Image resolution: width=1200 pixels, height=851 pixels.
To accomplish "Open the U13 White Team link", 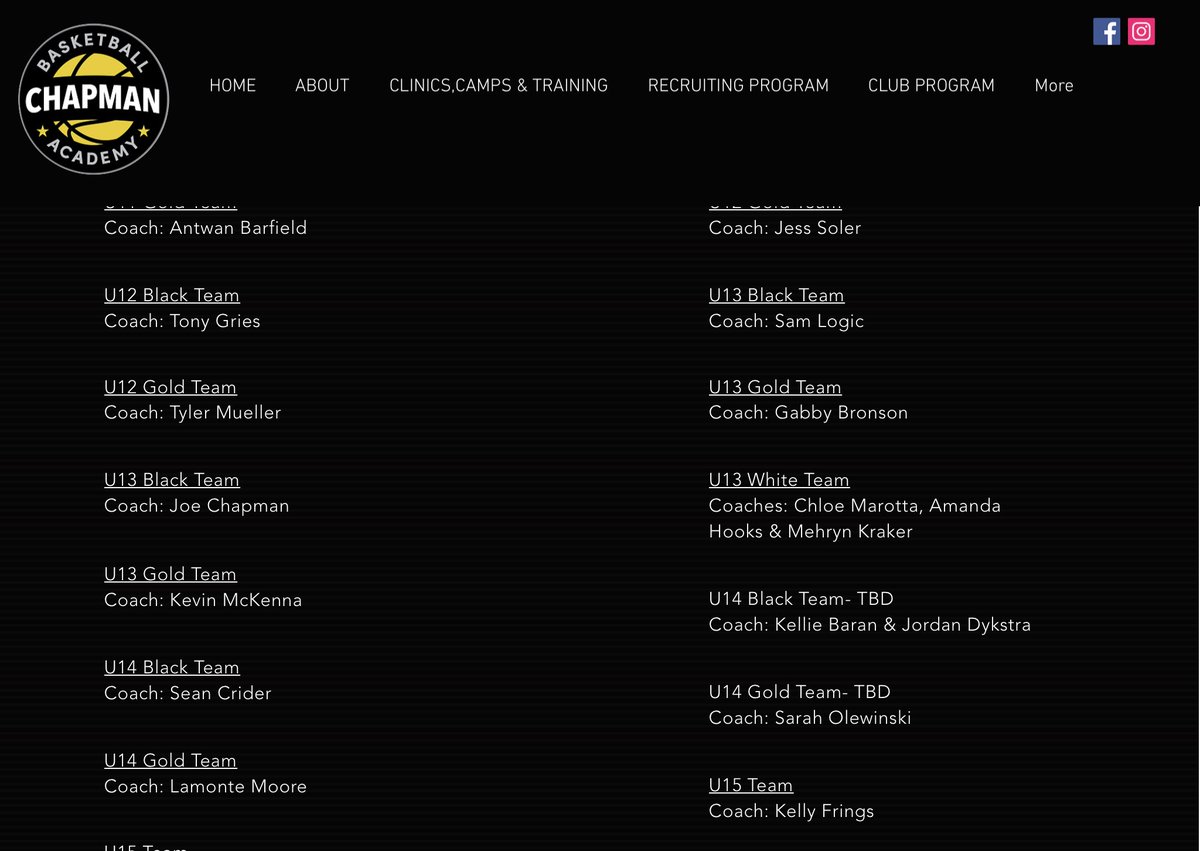I will coord(779,480).
